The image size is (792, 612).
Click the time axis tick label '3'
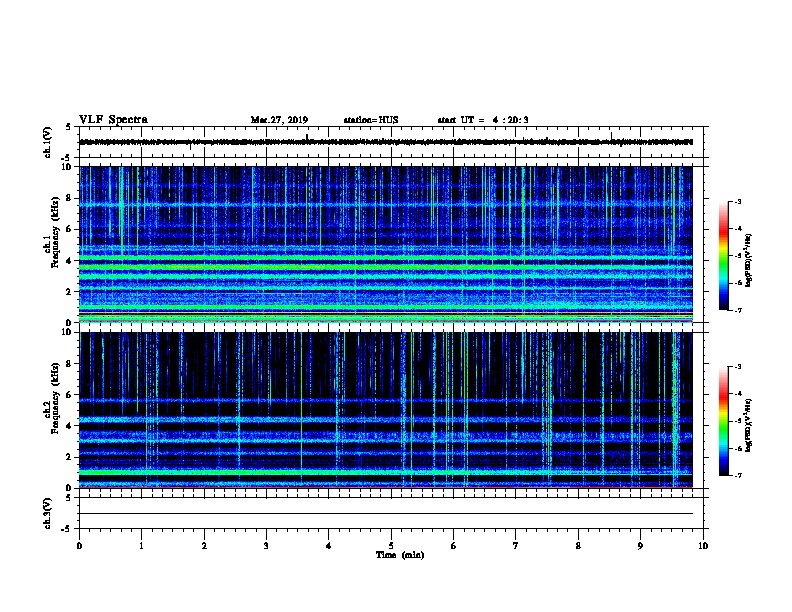click(266, 545)
